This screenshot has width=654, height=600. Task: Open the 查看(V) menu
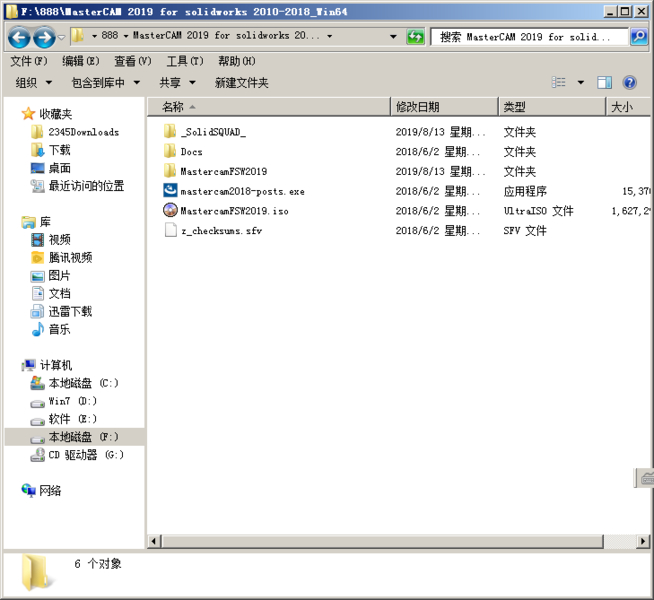(133, 61)
